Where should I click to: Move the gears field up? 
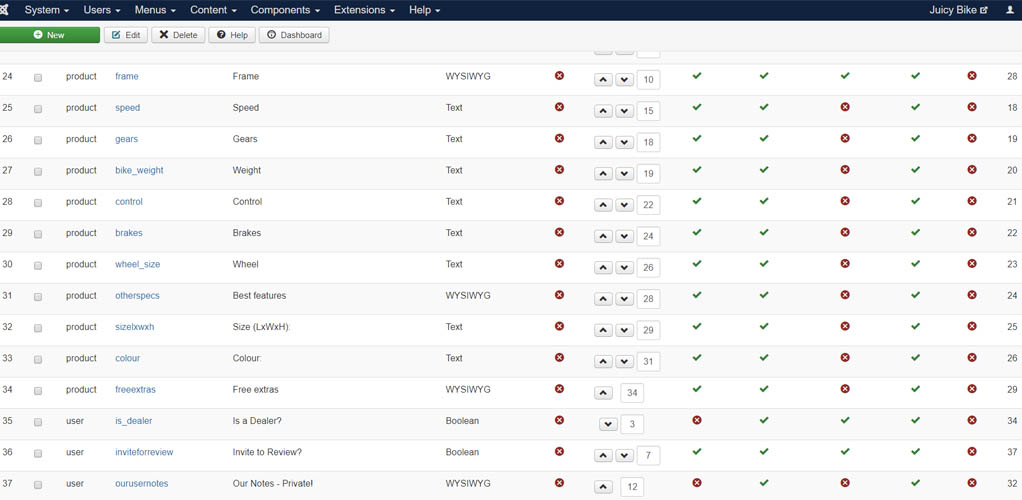coord(604,142)
